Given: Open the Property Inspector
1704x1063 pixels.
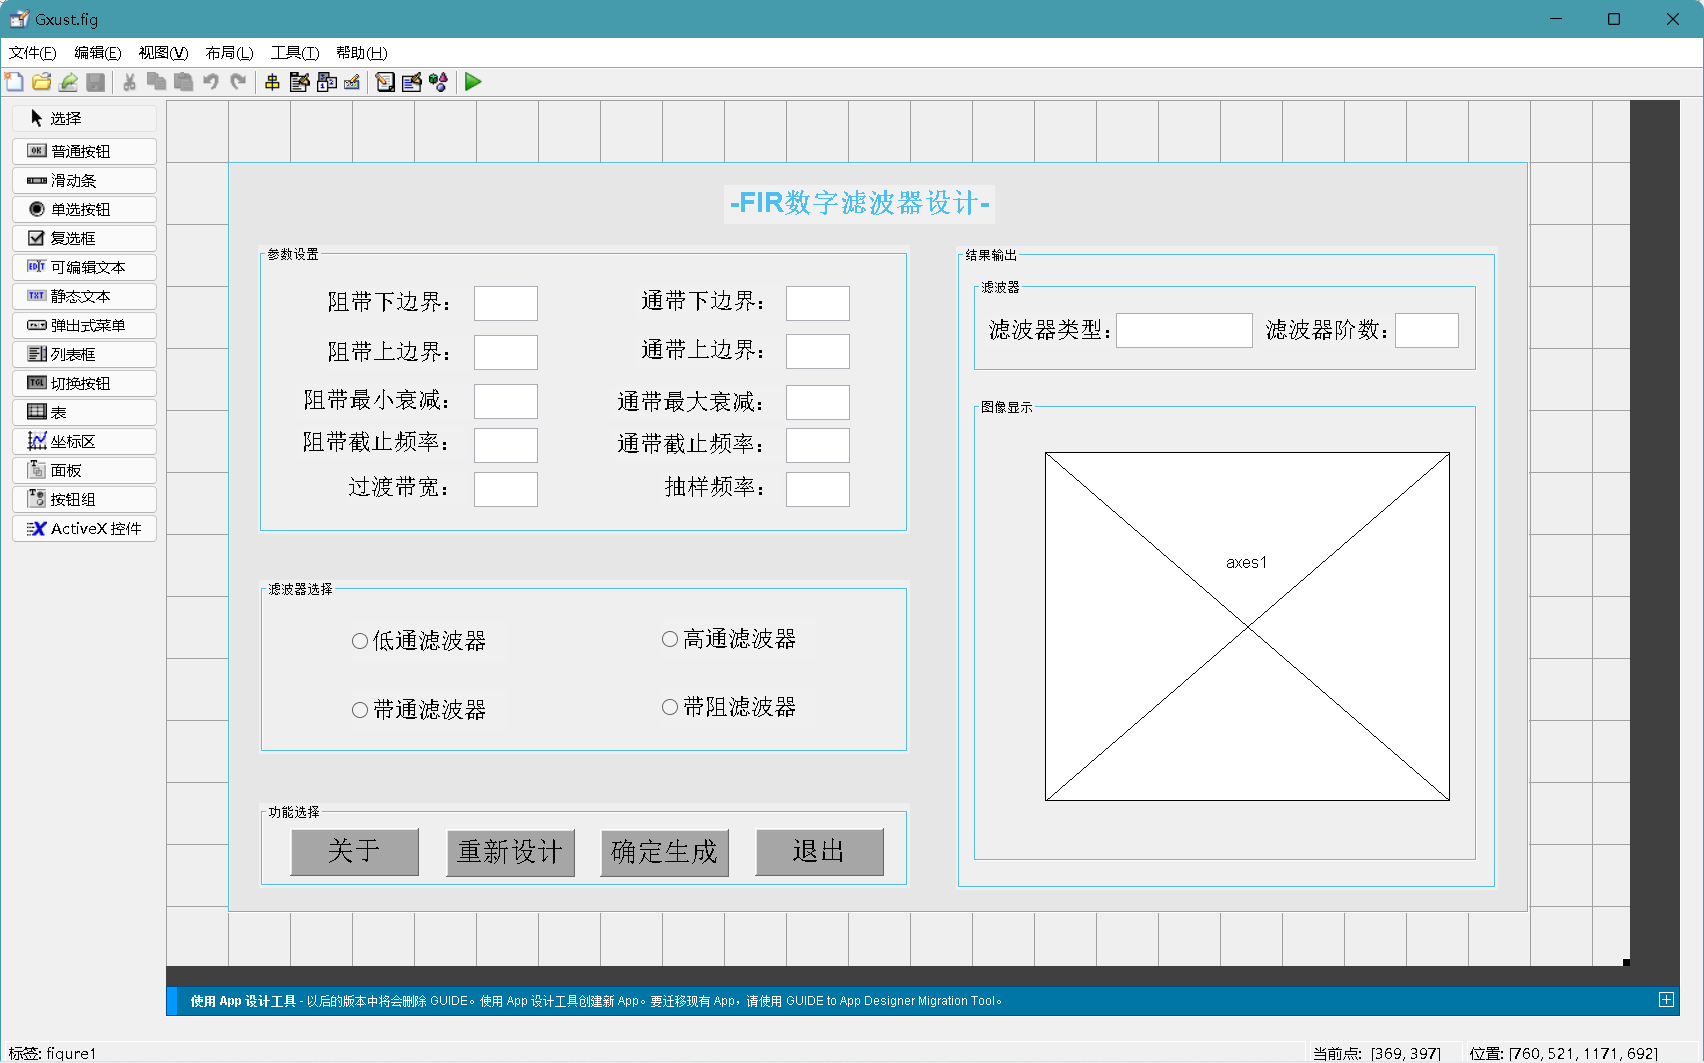Looking at the screenshot, I should (412, 82).
